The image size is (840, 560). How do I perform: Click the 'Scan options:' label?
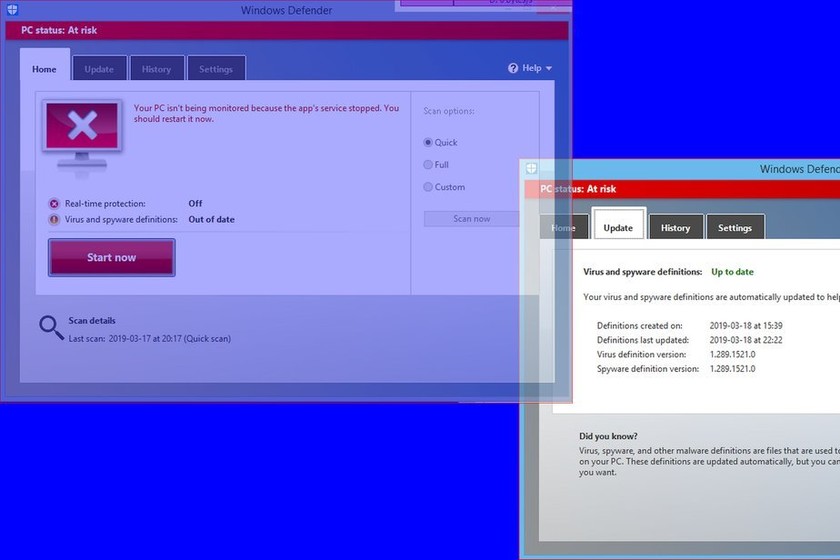coord(449,111)
